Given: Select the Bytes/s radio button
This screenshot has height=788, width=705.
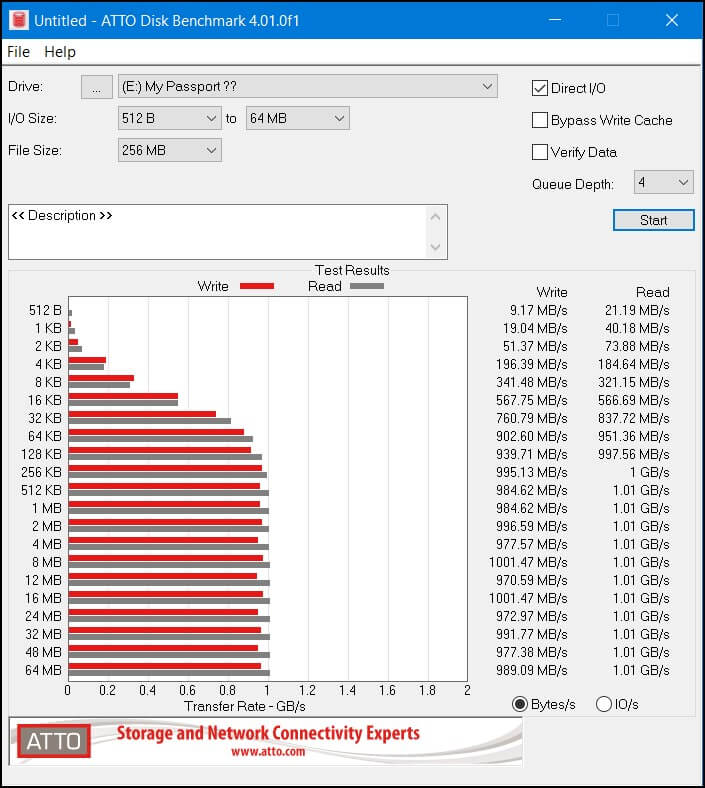Looking at the screenshot, I should tap(520, 704).
